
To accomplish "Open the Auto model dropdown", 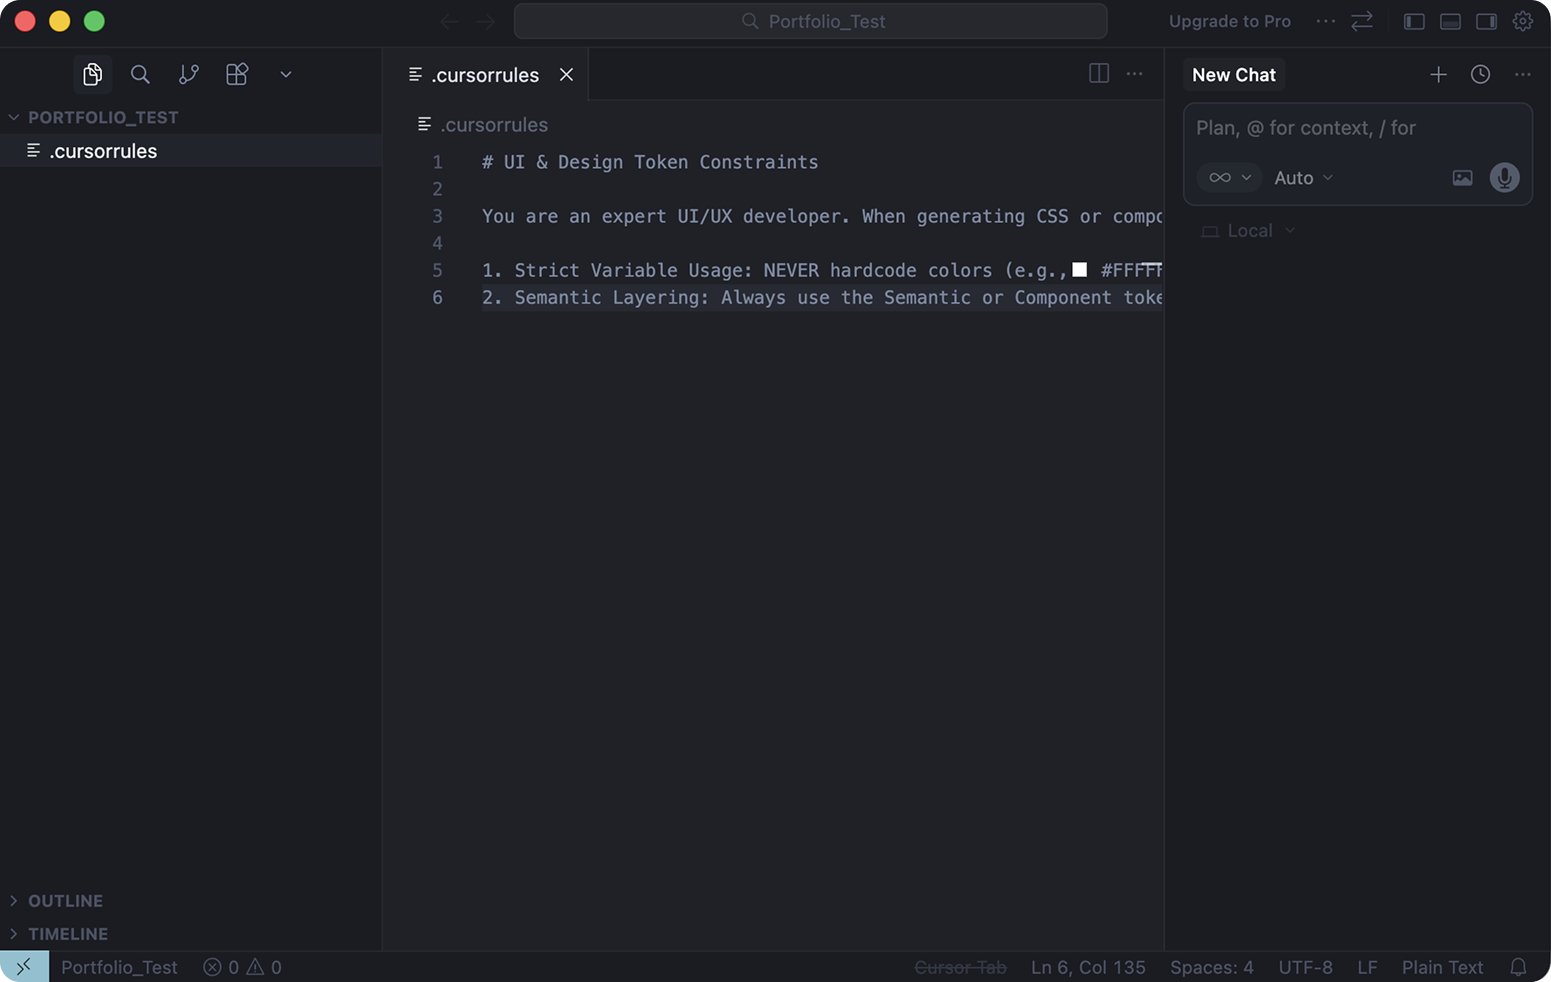I will tap(1303, 178).
